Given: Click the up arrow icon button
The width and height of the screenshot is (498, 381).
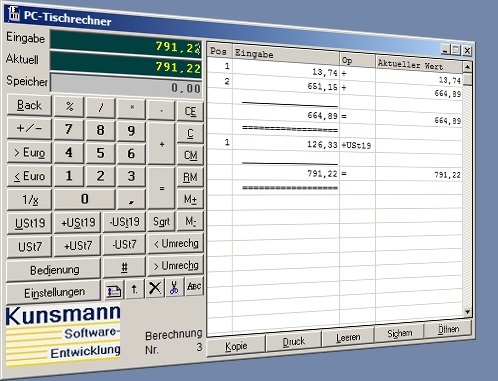Looking at the screenshot, I should (134, 289).
